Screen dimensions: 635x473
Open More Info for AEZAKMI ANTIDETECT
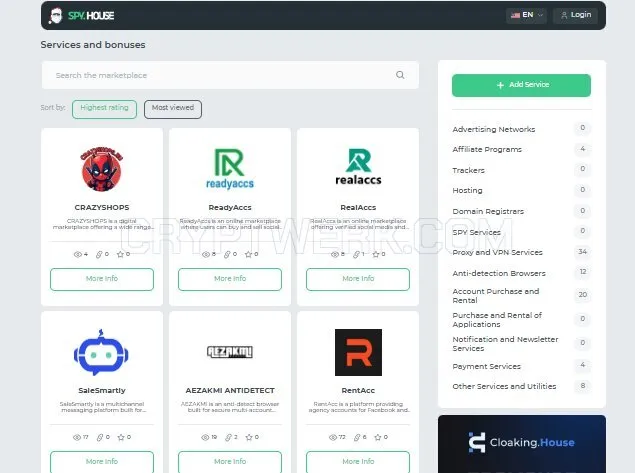click(230, 462)
